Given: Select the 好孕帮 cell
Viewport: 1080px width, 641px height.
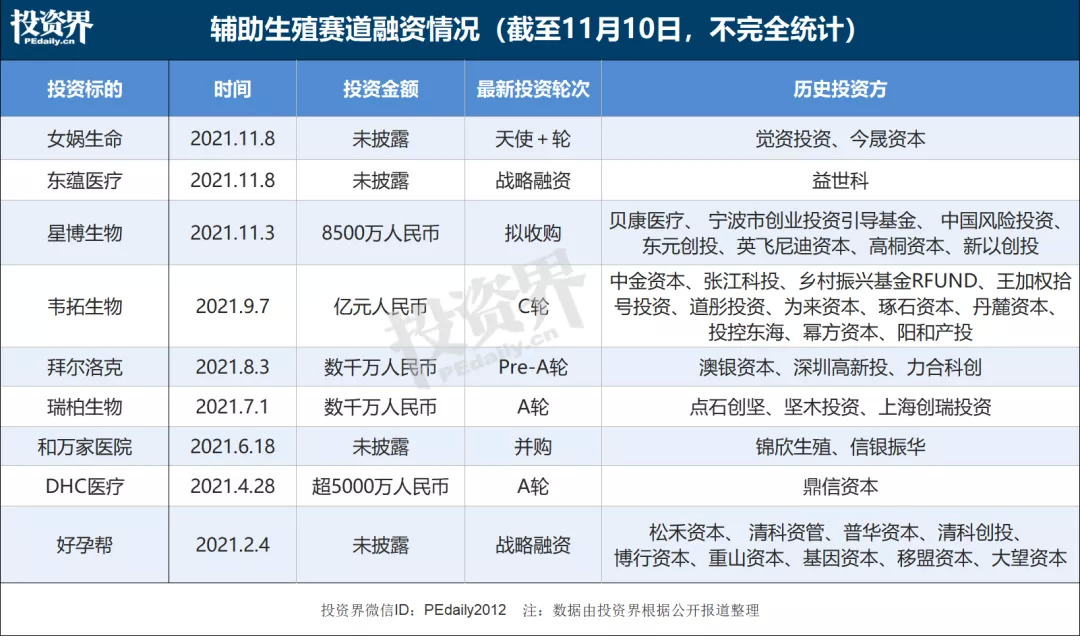Looking at the screenshot, I should (x=85, y=545).
